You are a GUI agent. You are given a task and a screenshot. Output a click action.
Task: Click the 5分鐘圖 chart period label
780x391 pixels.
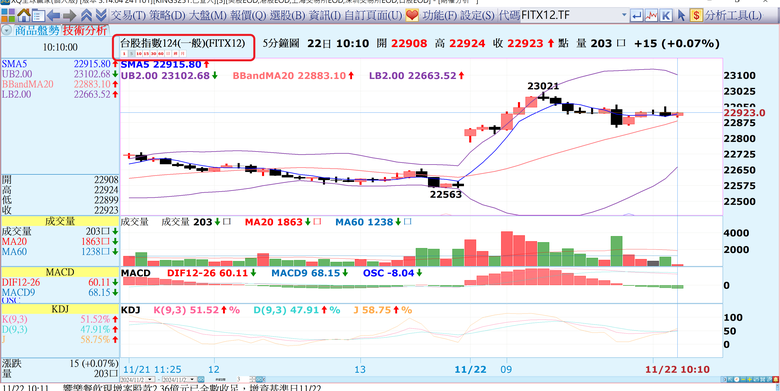pos(281,43)
